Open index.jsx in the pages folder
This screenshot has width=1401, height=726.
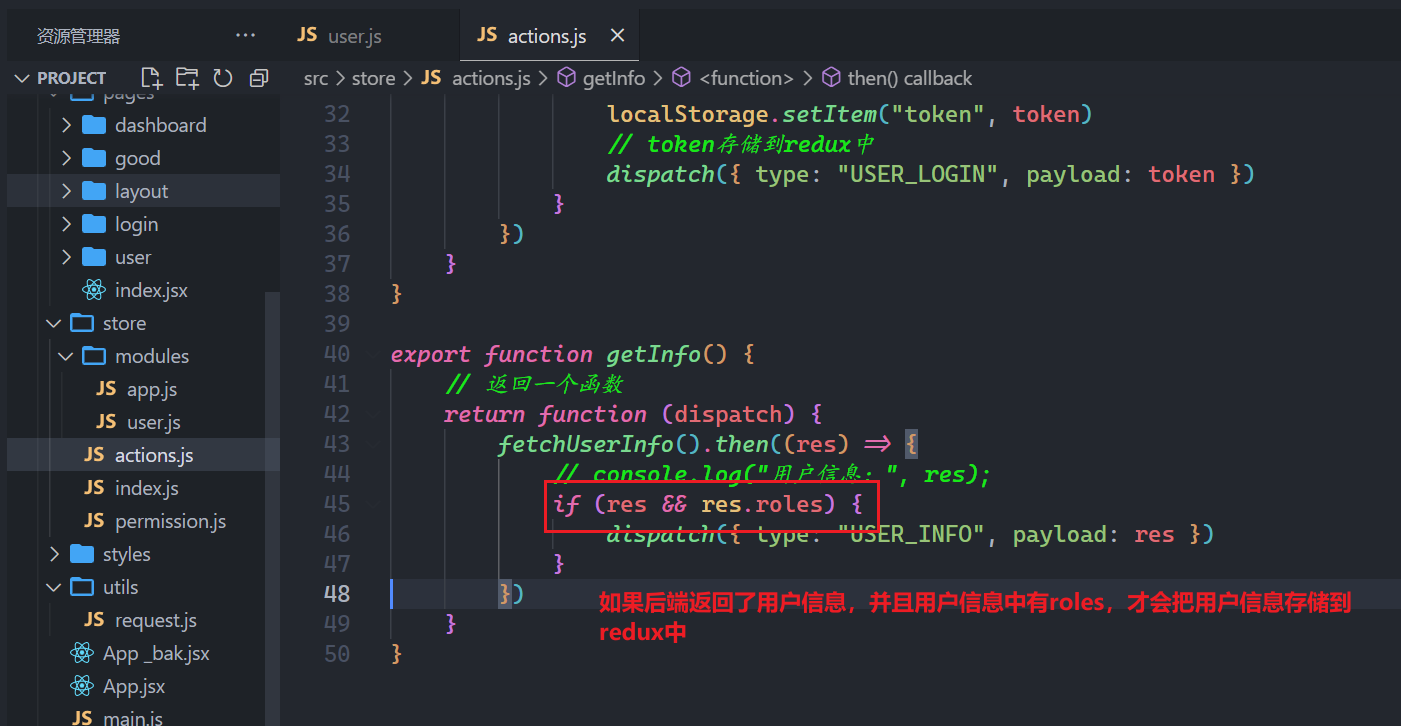(x=151, y=290)
